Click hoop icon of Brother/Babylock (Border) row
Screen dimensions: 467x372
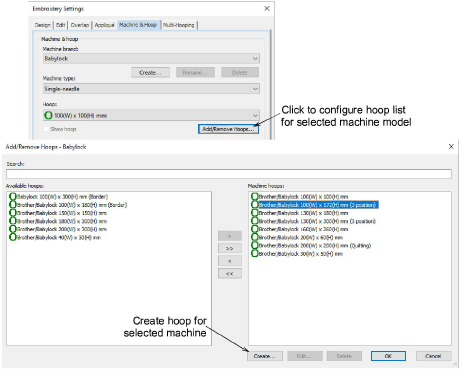[13, 205]
